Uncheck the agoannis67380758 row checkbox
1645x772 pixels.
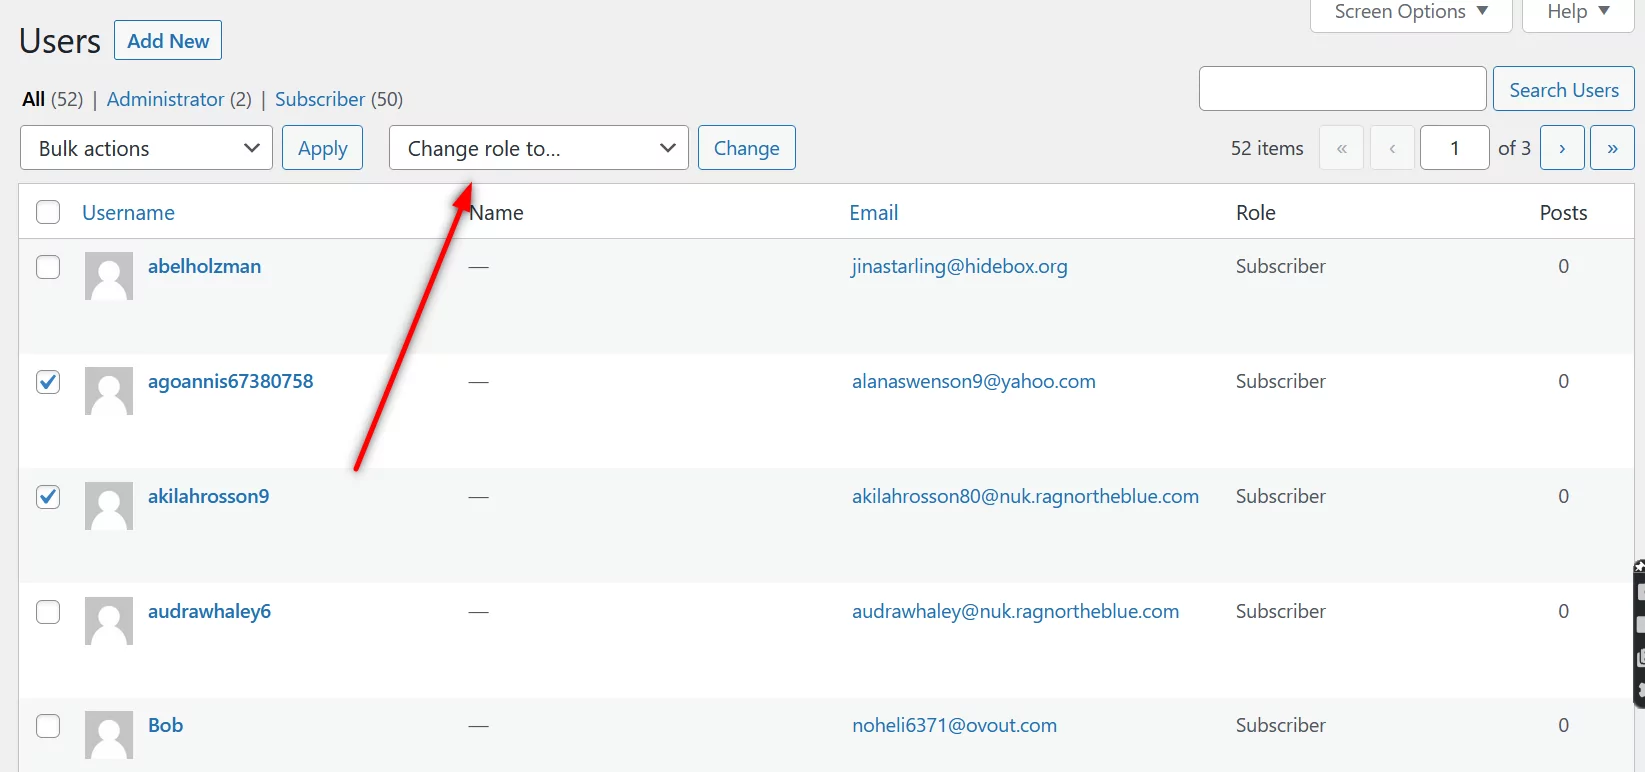[48, 382]
